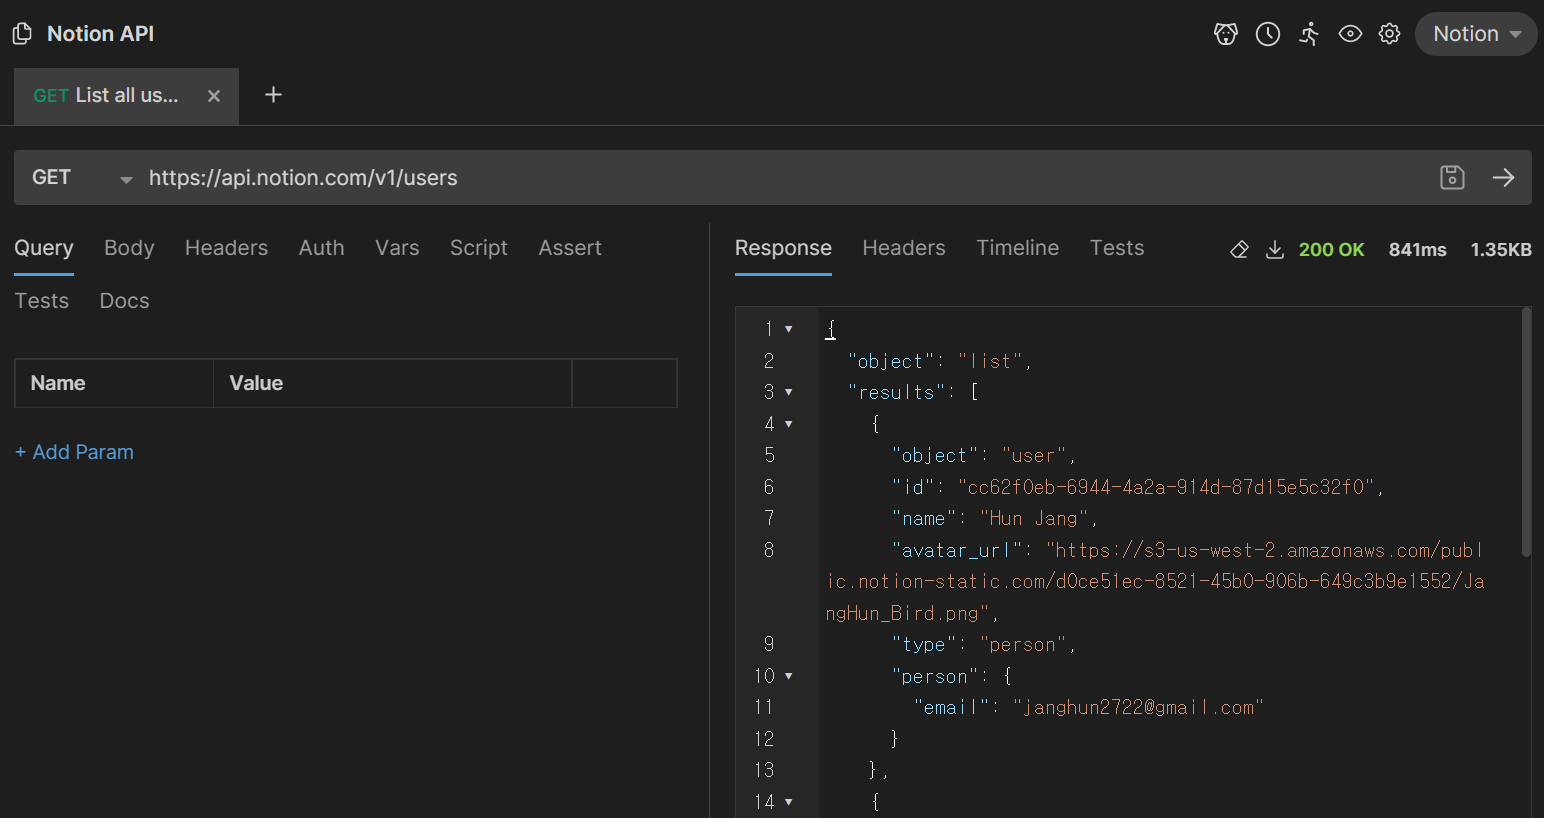Click the request URL field
1544x818 pixels.
[x=785, y=178]
